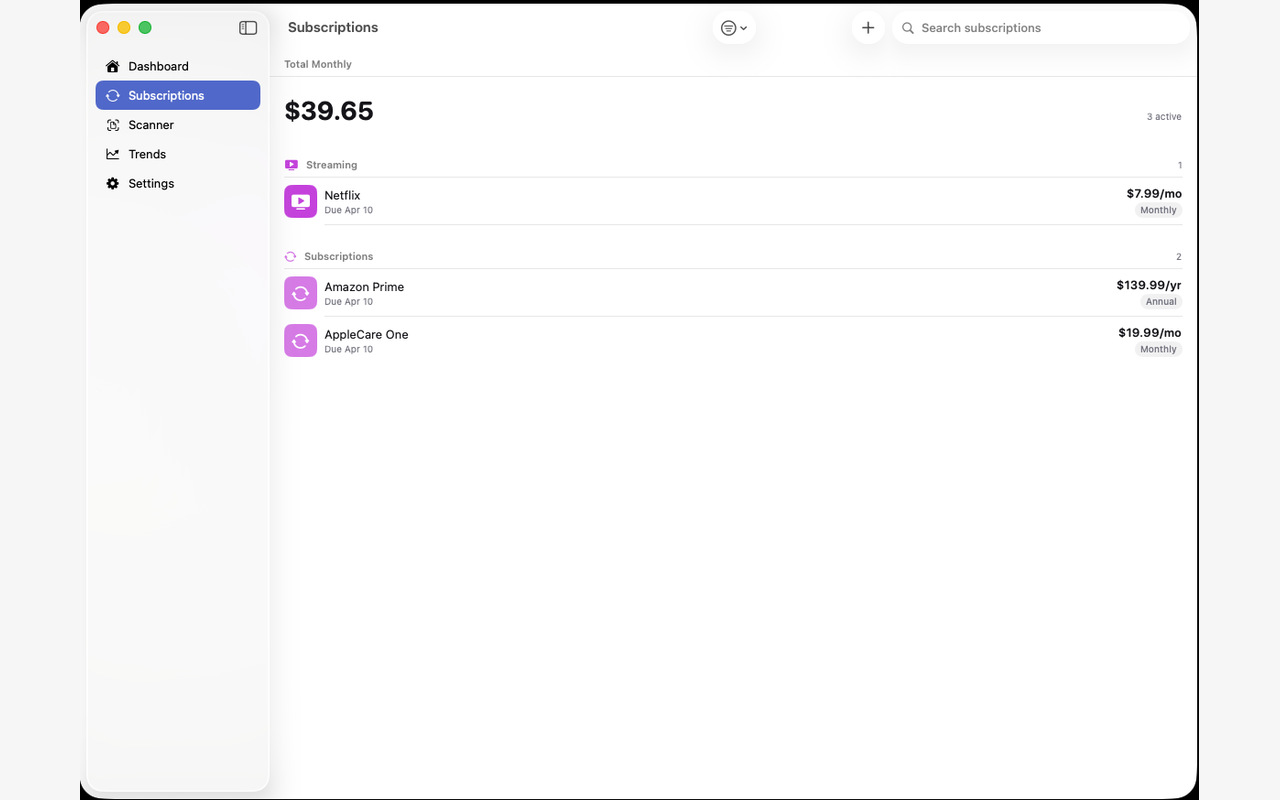Click the Total Monthly heading

pyautogui.click(x=318, y=64)
